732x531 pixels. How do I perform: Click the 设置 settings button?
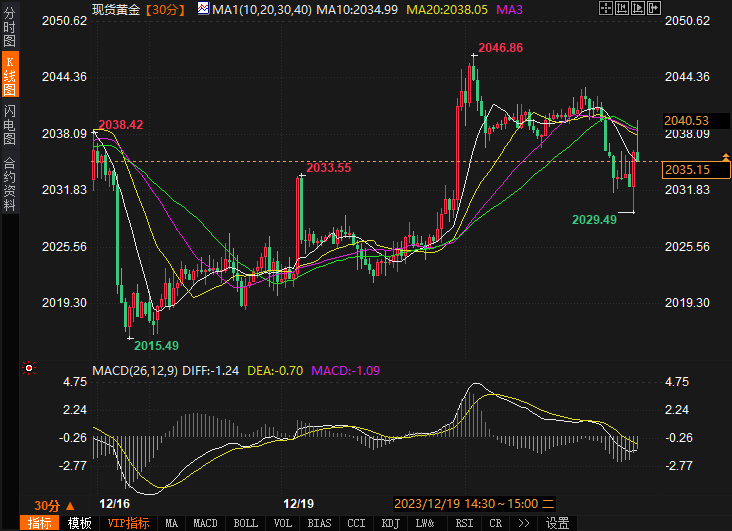557,523
